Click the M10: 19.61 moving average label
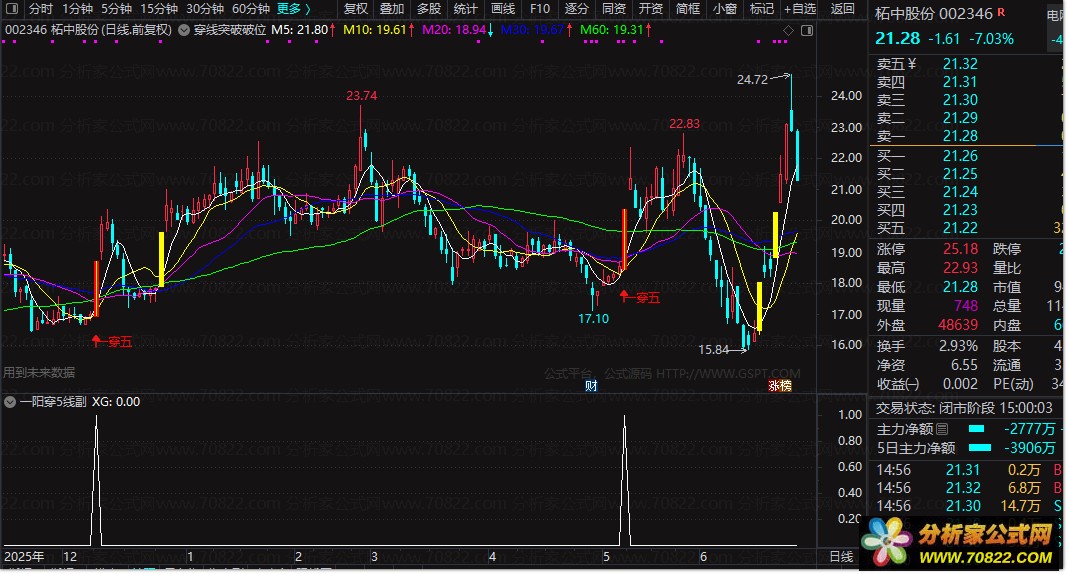 378,30
